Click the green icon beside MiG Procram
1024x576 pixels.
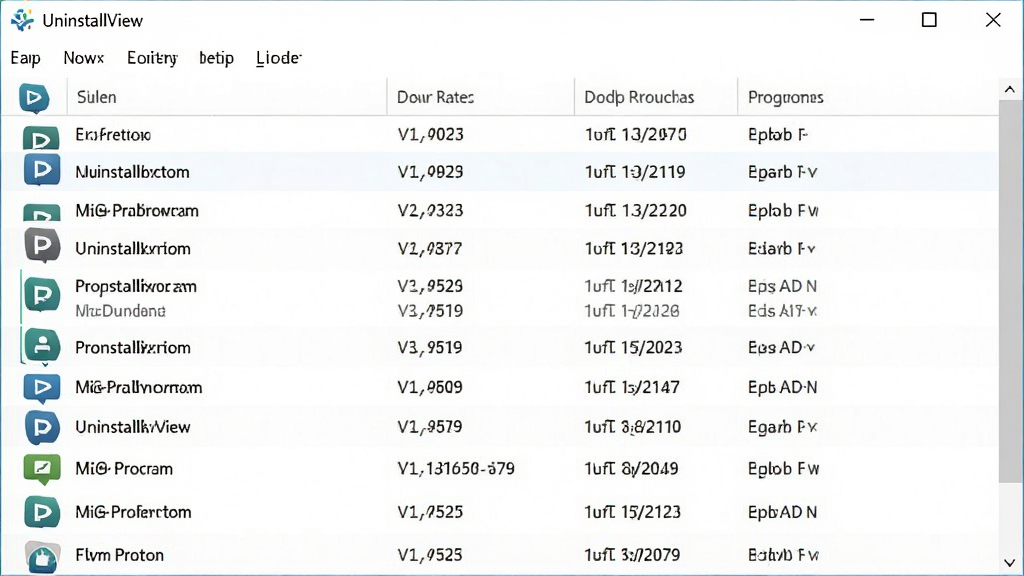(x=42, y=469)
